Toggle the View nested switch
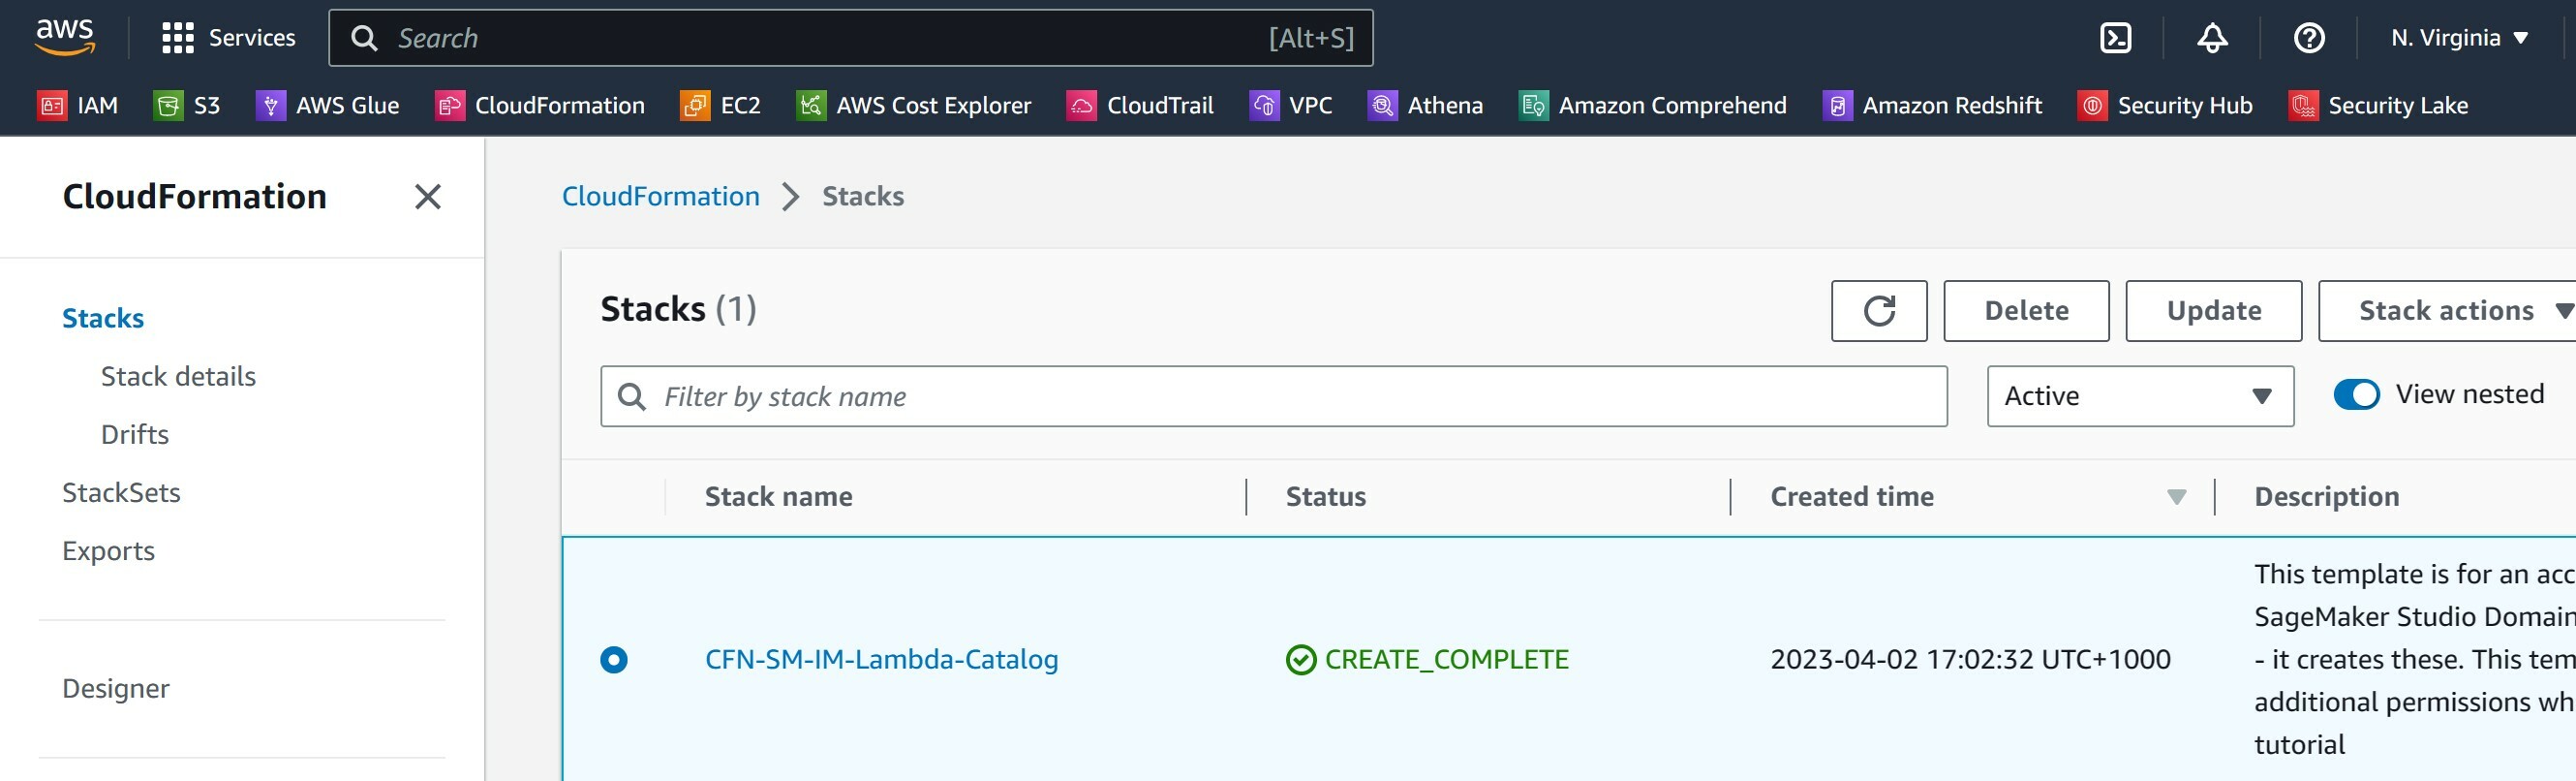 [2356, 395]
